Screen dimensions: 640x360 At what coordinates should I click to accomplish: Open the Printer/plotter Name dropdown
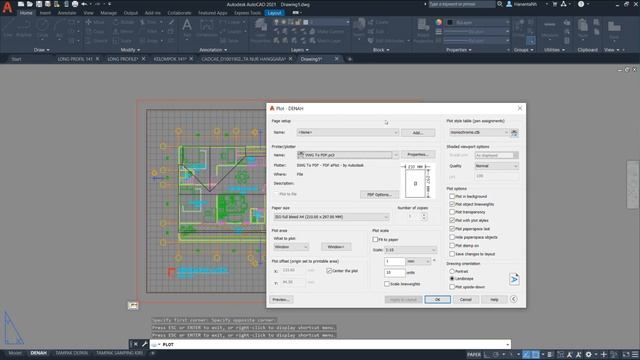click(x=348, y=155)
